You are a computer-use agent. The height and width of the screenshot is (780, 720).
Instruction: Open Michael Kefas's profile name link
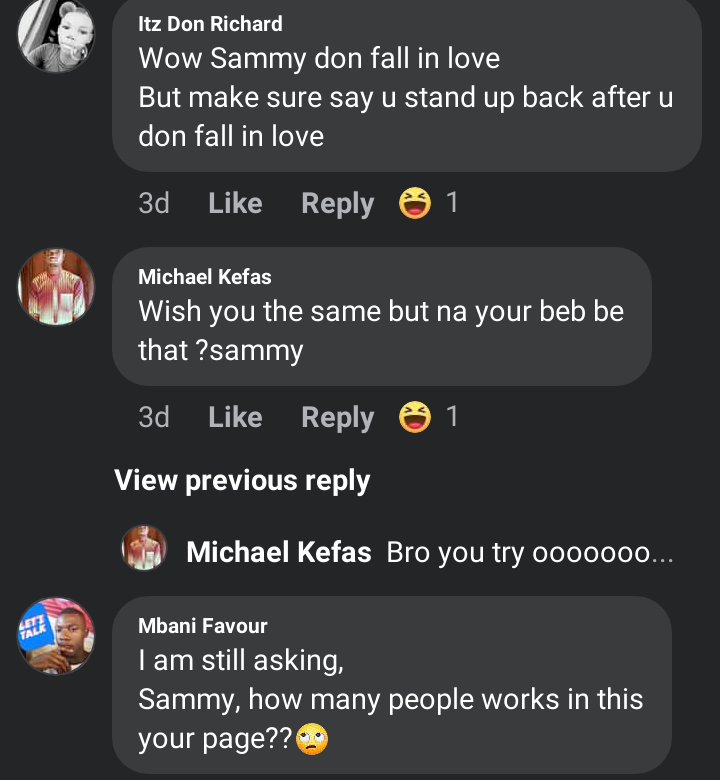coord(204,277)
